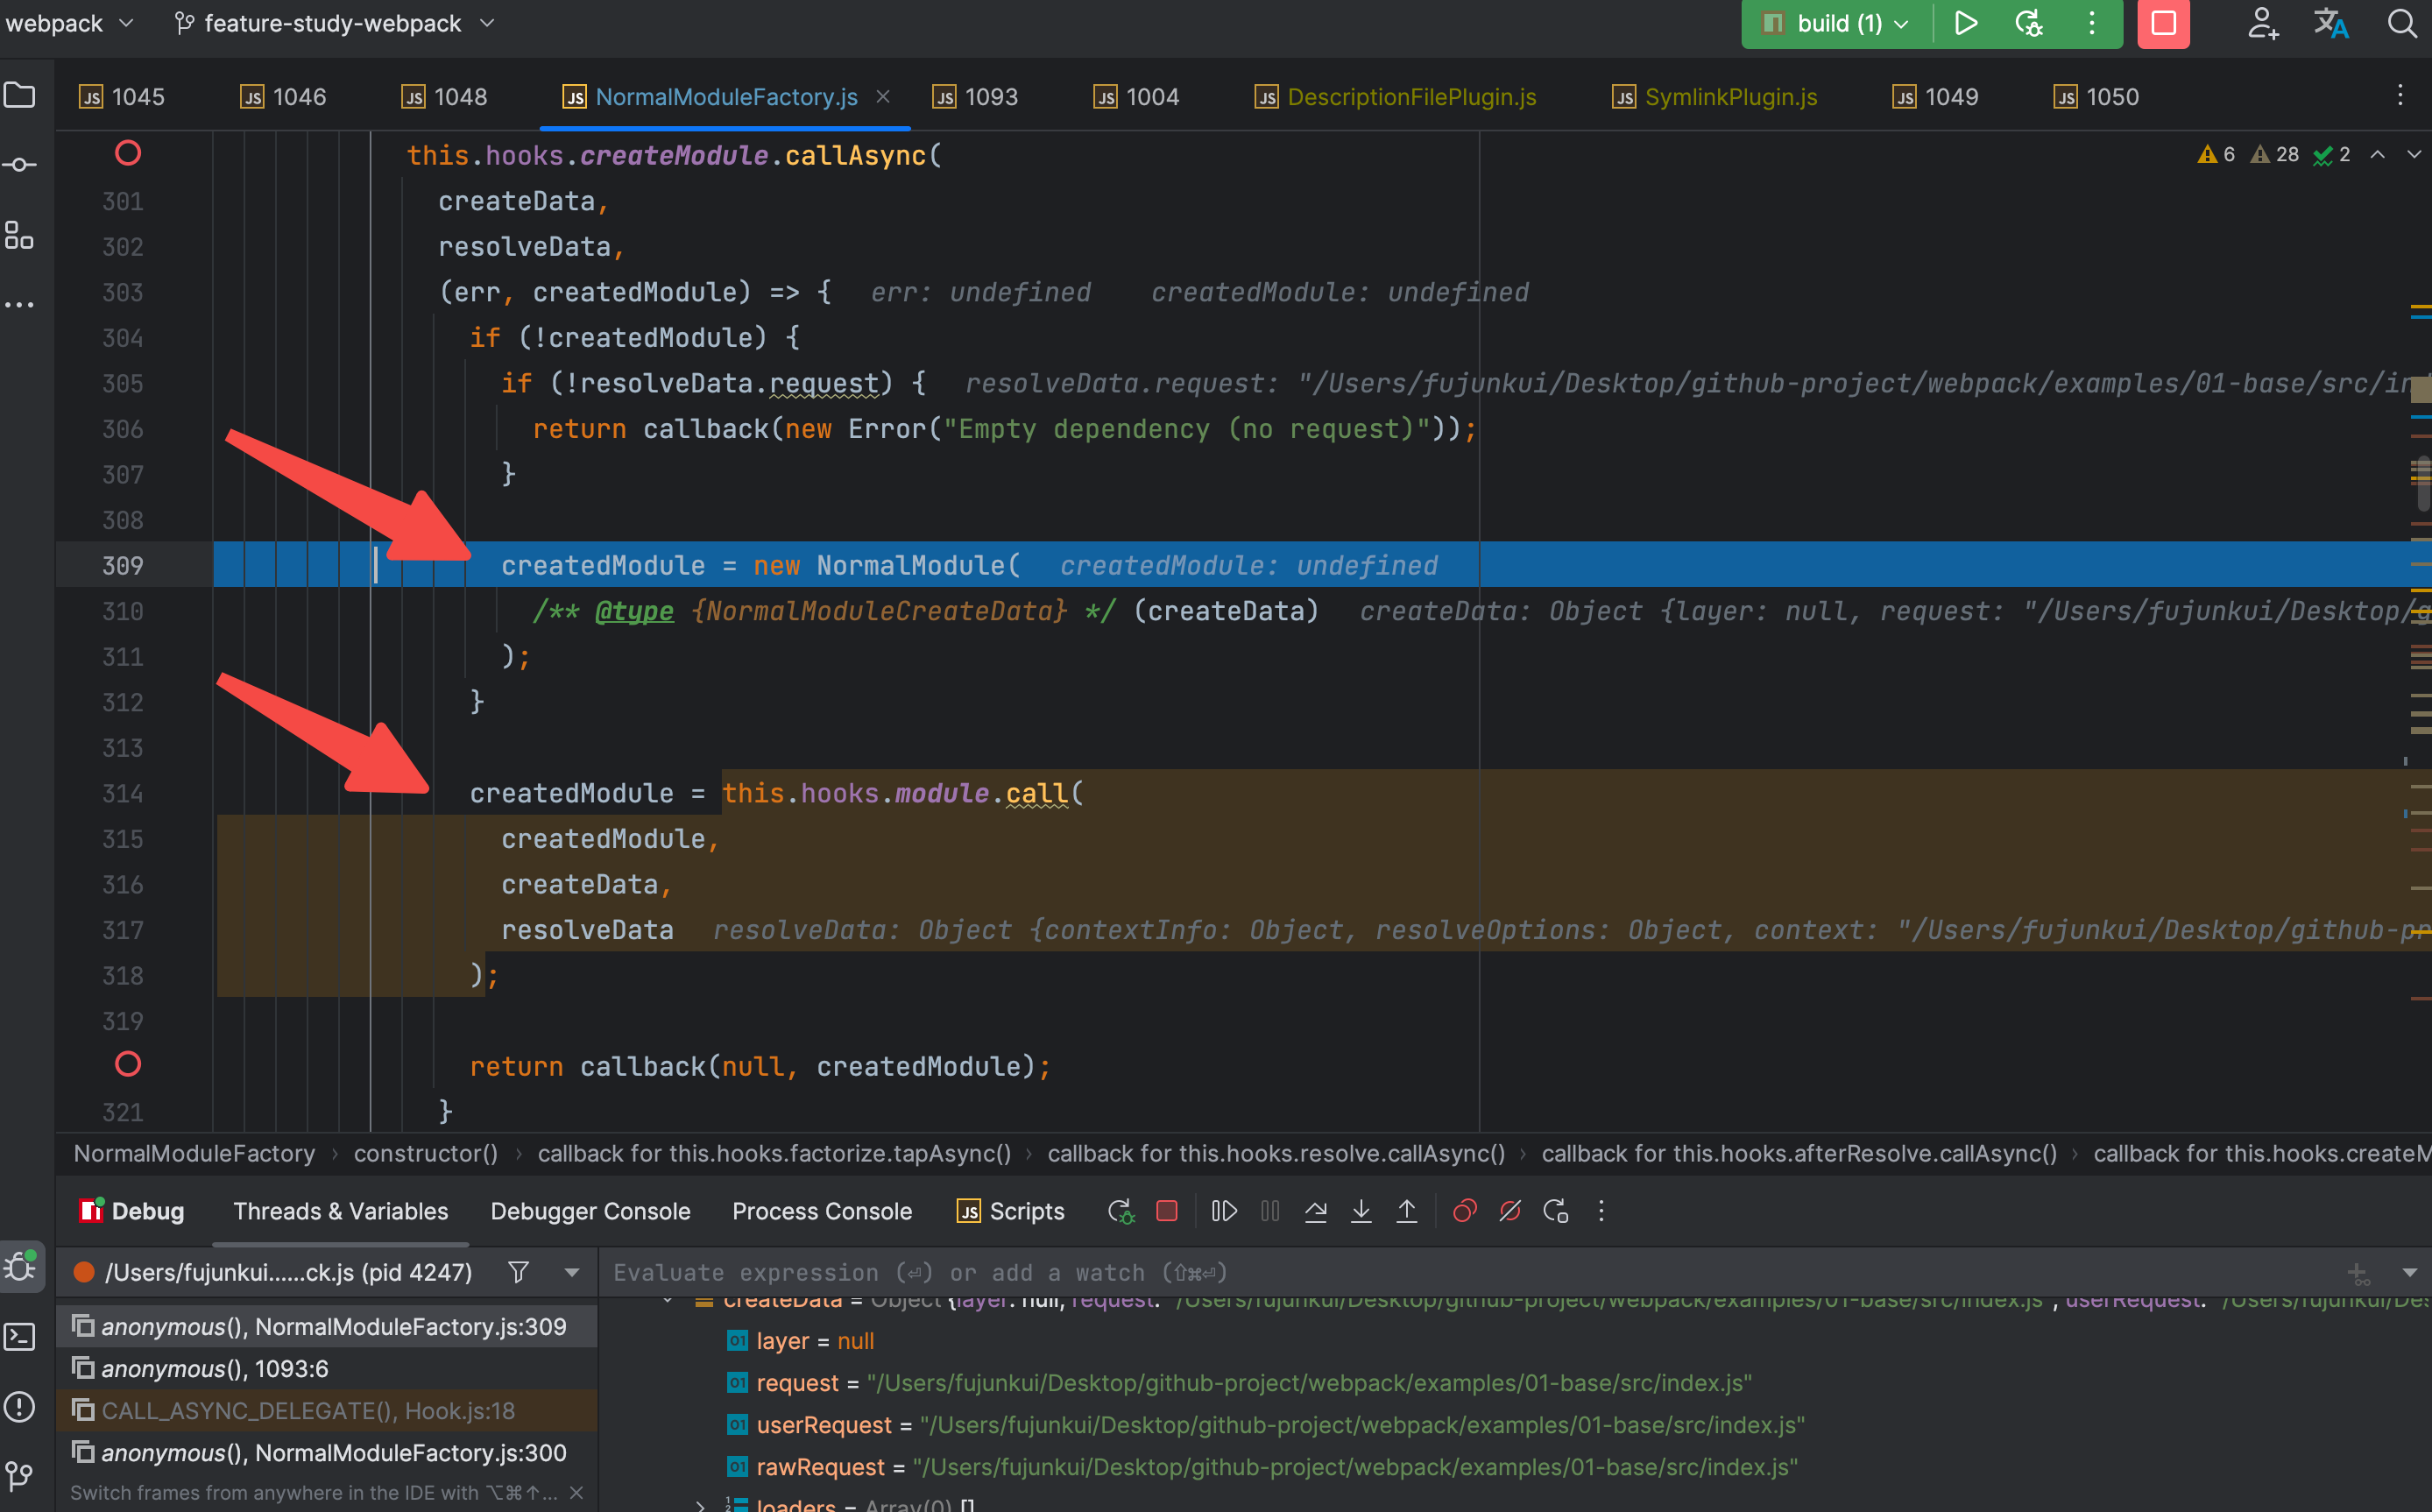Open the Debugger Console tab
Viewport: 2432px width, 1512px height.
[590, 1211]
